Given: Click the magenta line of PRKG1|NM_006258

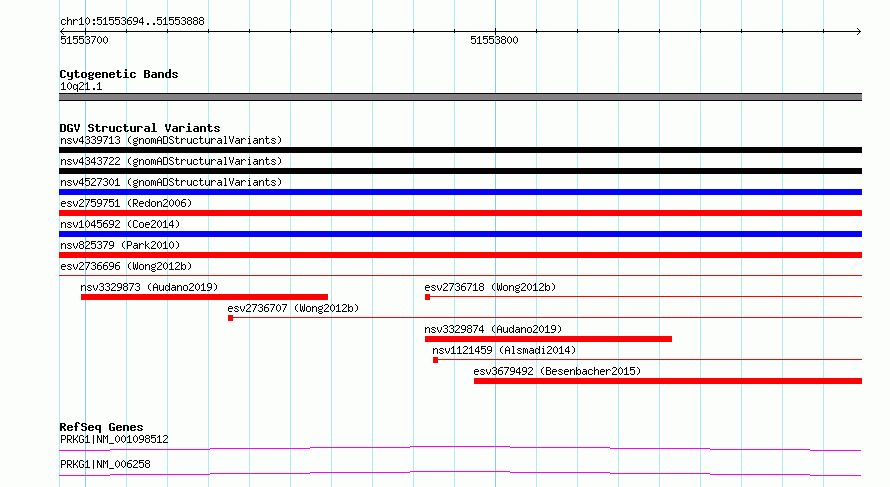Looking at the screenshot, I should (460, 473).
